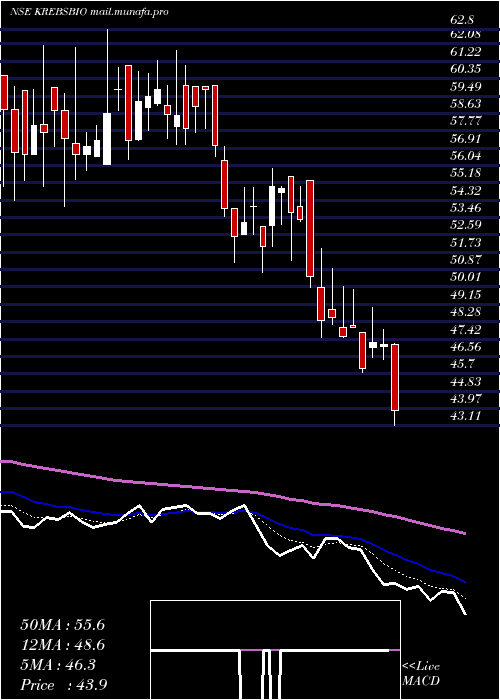Click the 43.11 price label

(x=466, y=416)
